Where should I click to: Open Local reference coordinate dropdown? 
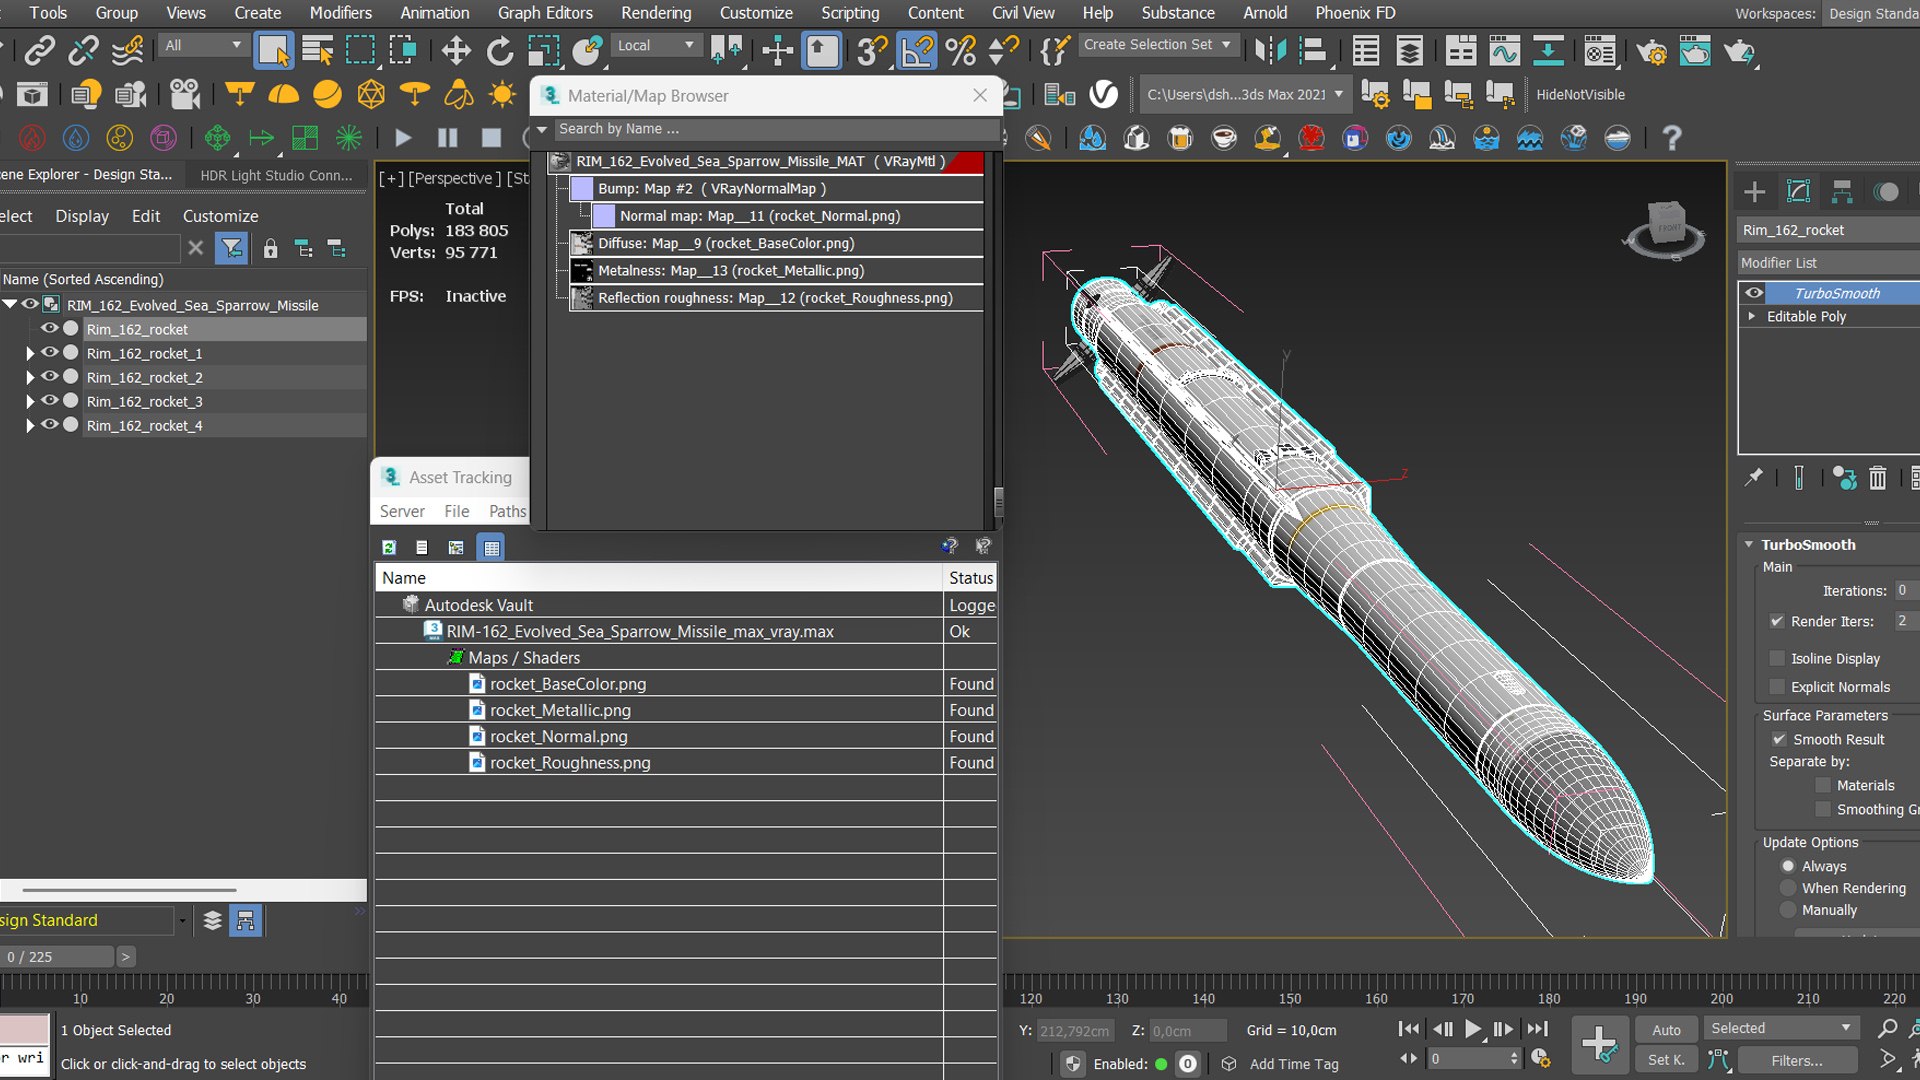(655, 45)
